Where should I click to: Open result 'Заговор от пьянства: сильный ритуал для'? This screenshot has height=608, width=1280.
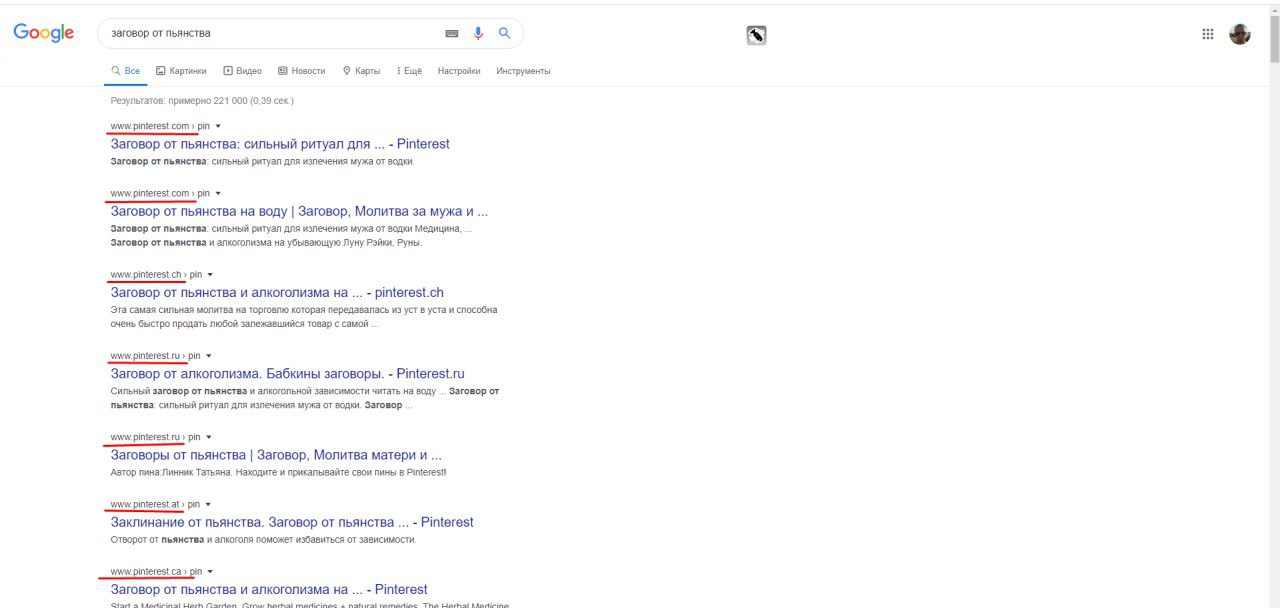[x=280, y=144]
